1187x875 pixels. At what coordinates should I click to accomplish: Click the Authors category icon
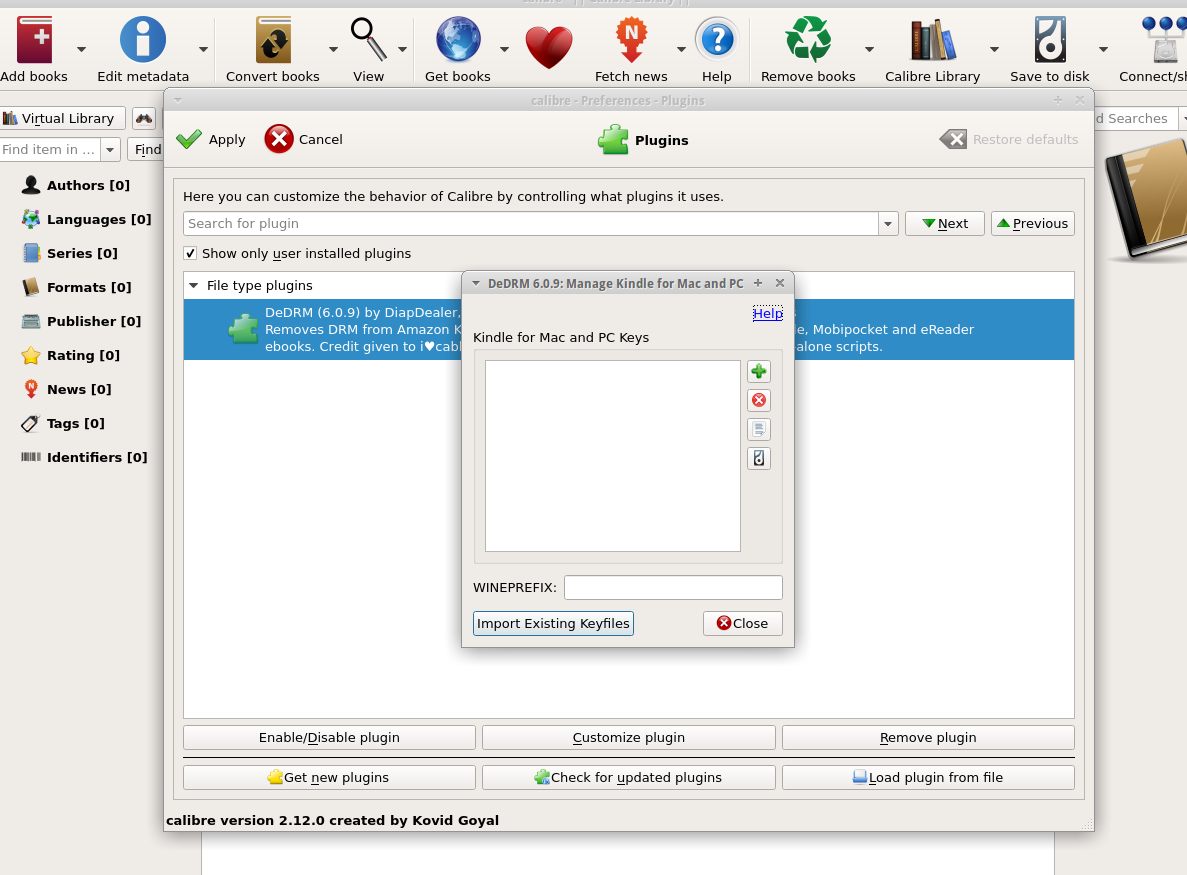click(x=31, y=185)
